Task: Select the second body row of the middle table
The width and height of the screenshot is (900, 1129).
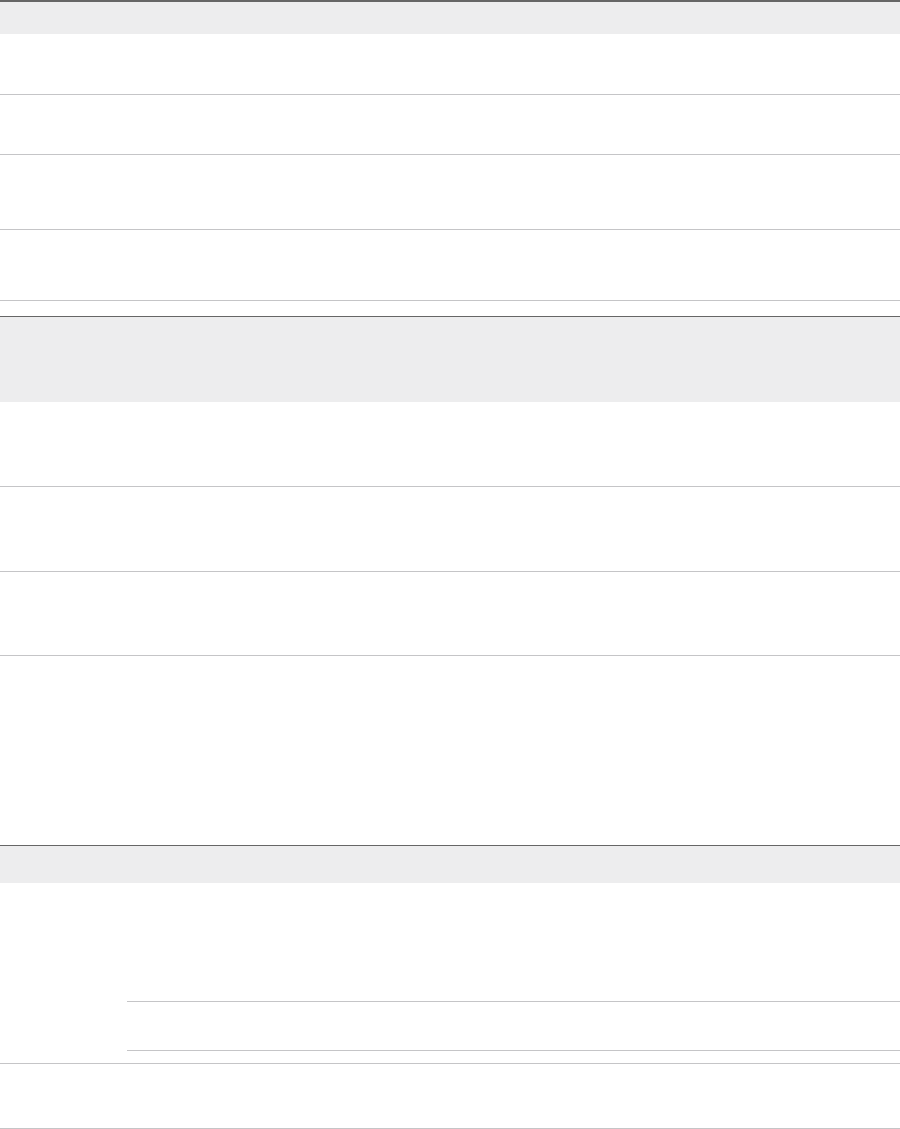Action: (450, 528)
